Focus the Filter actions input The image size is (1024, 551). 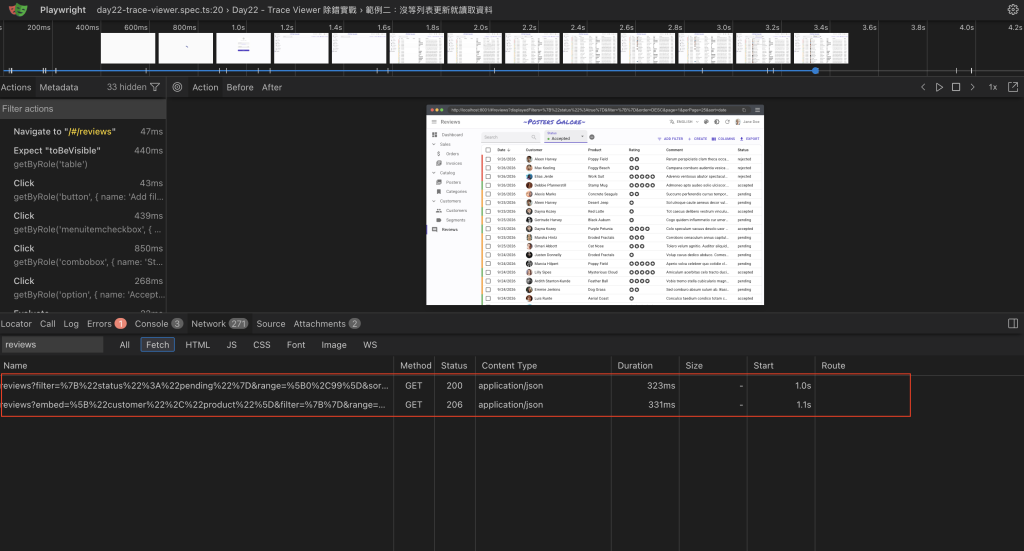[x=83, y=108]
